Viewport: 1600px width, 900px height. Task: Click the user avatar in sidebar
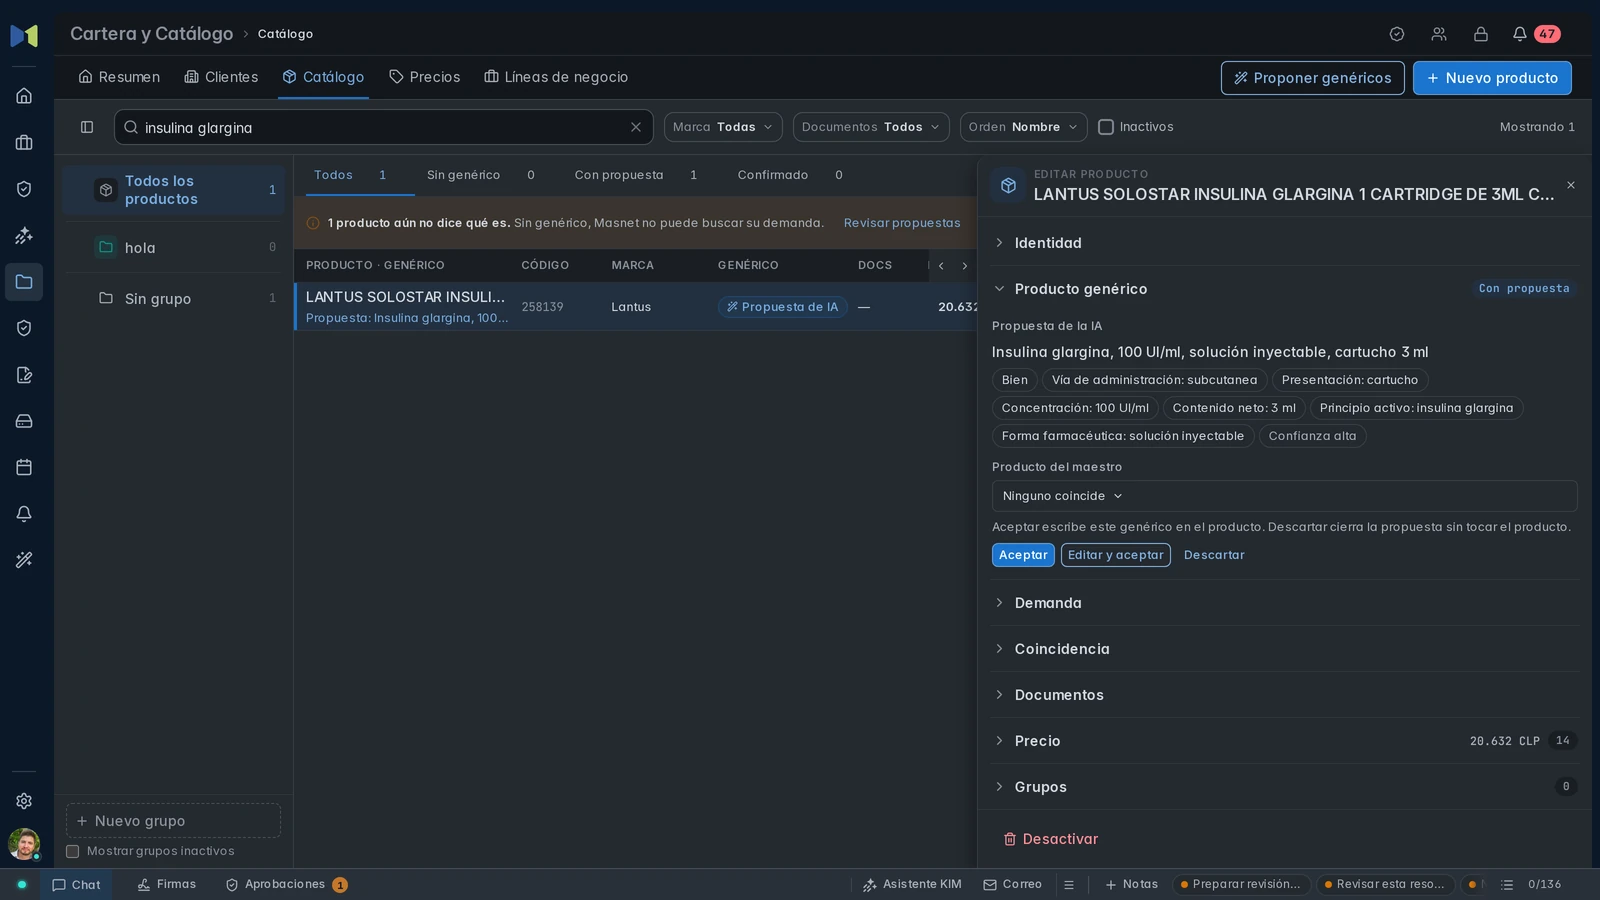click(x=24, y=844)
